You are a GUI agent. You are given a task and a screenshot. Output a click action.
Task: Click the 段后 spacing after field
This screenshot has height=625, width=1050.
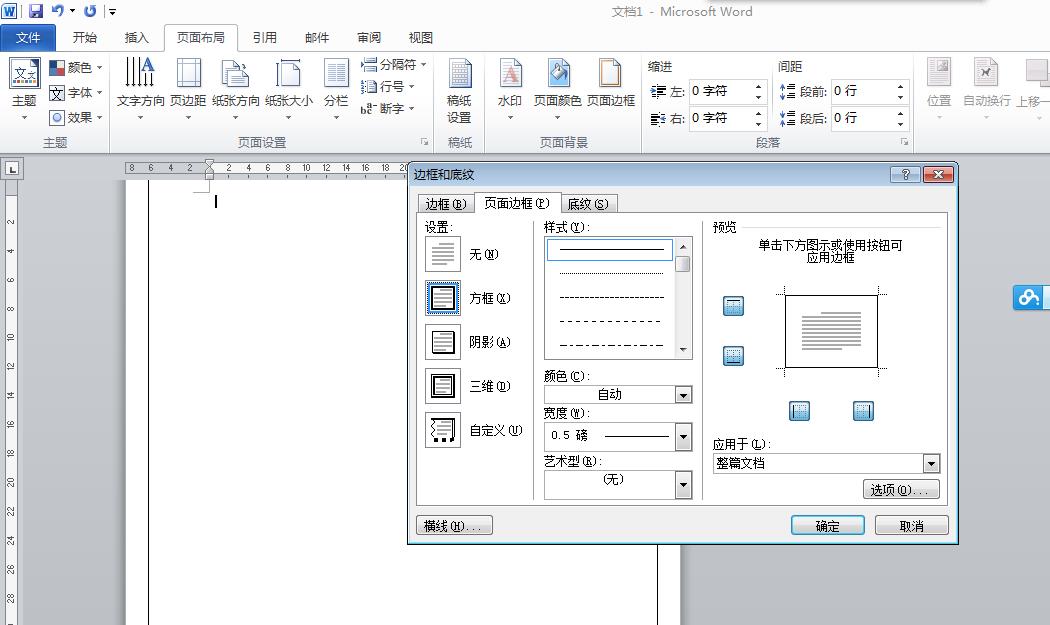click(x=862, y=118)
